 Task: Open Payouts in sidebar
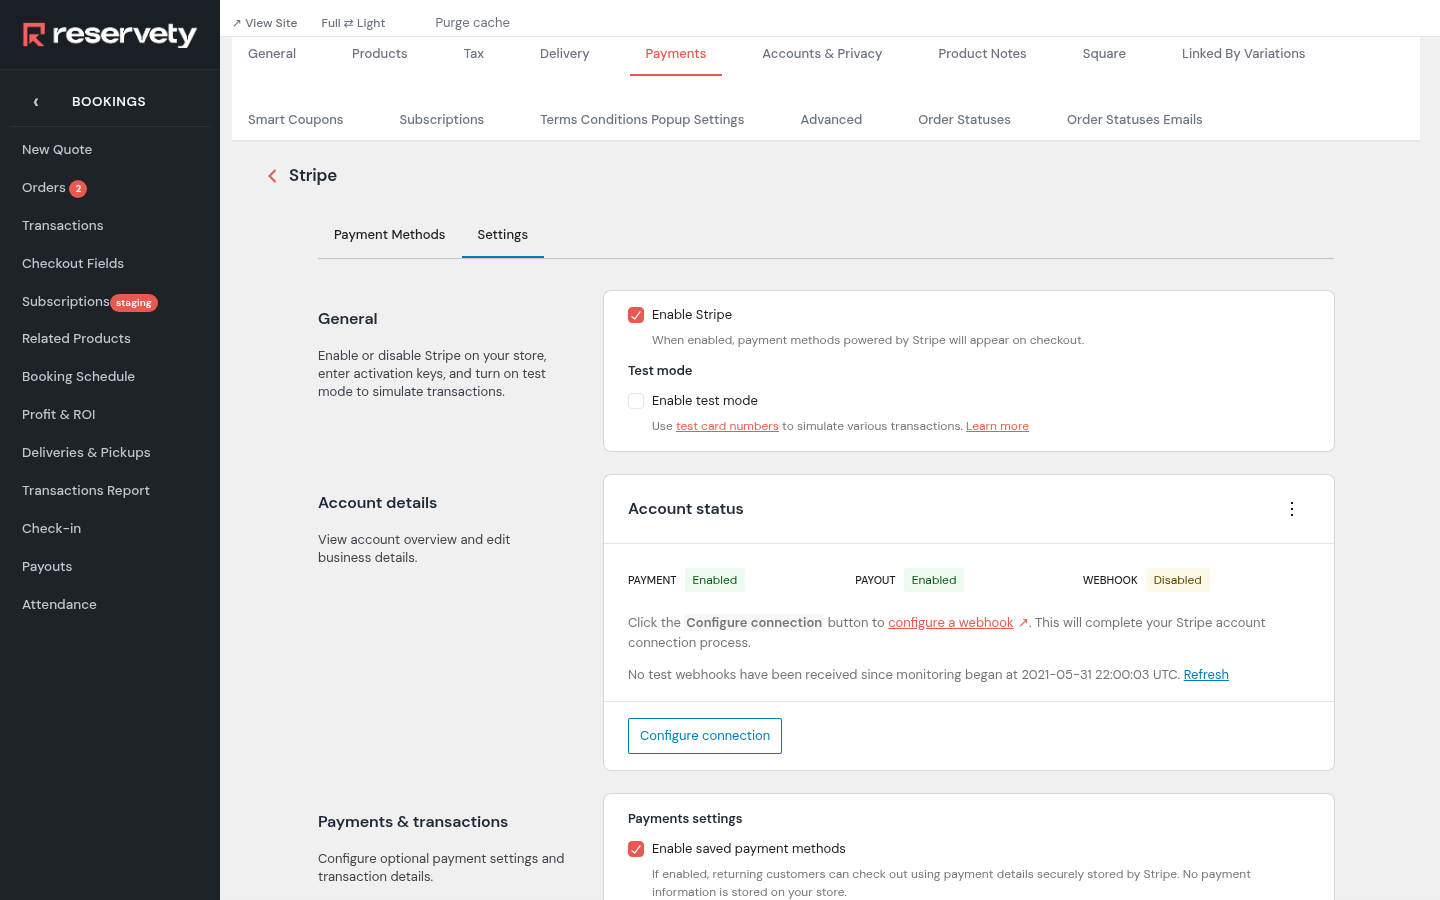(x=47, y=567)
